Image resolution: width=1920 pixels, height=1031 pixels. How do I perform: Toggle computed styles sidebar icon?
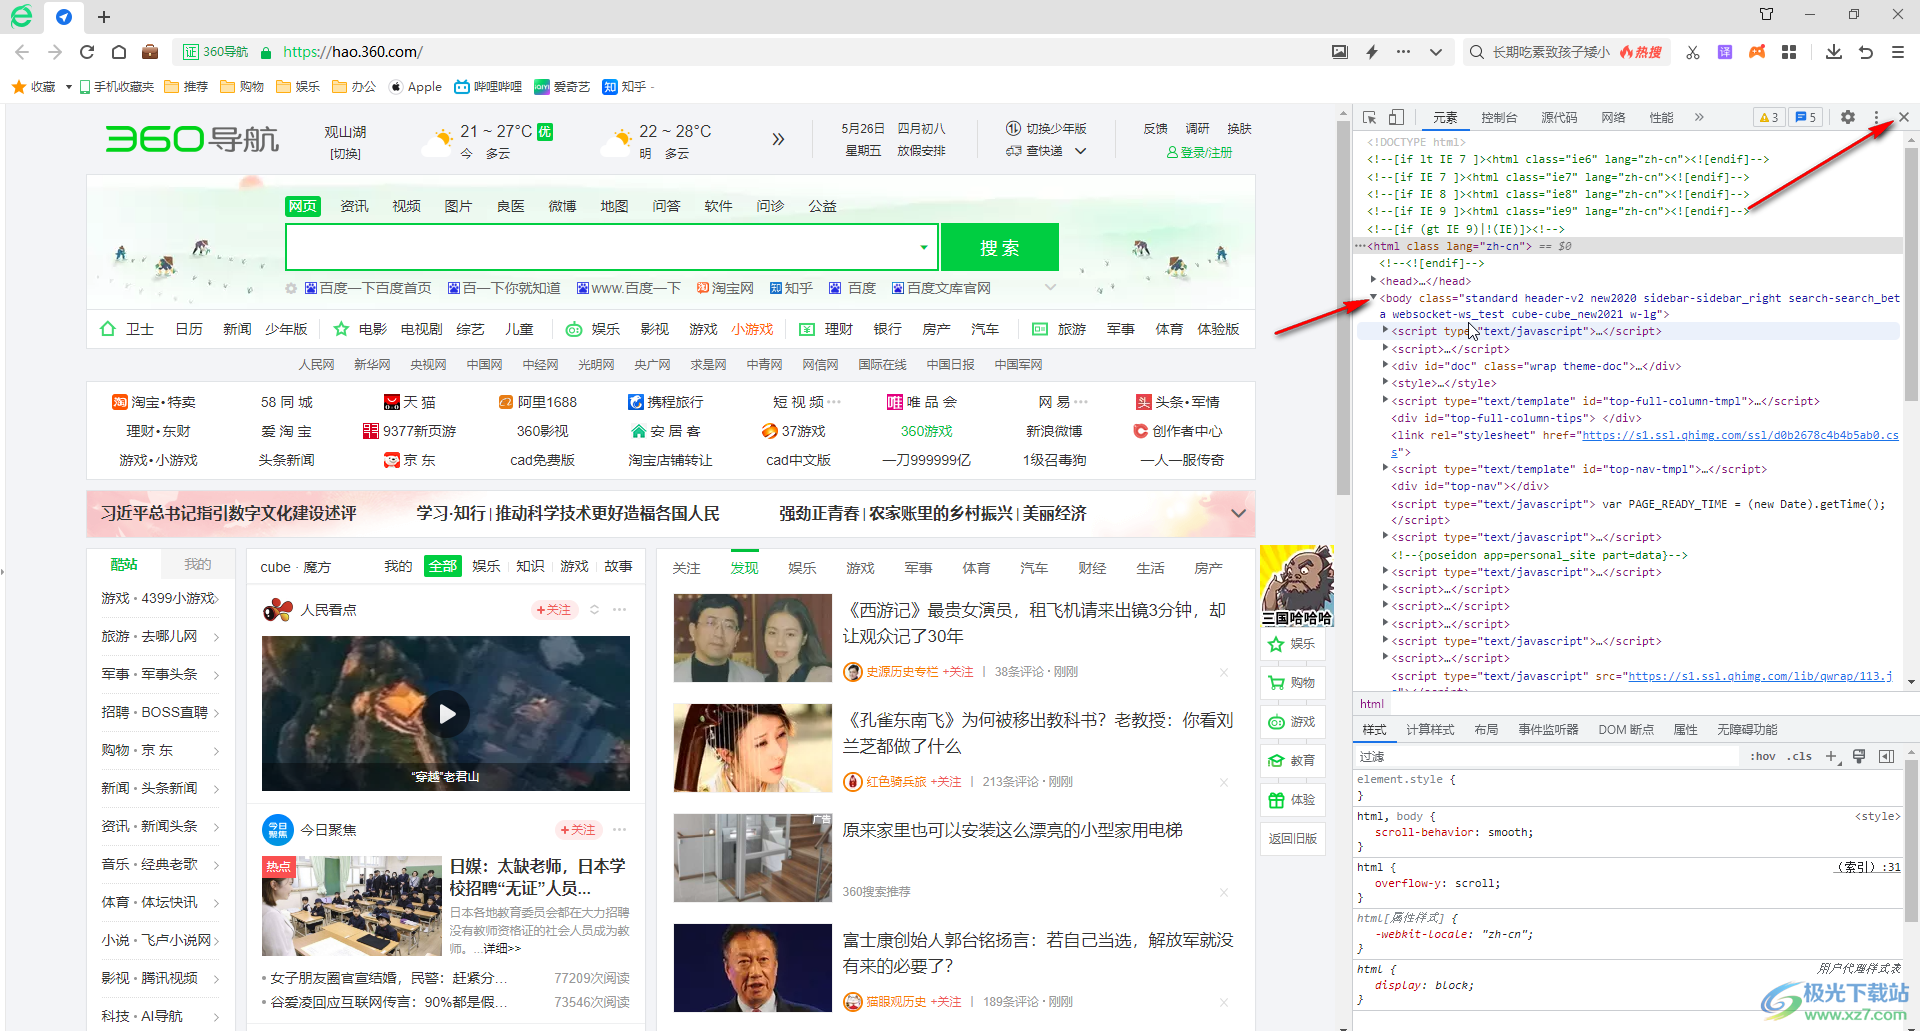coord(1886,756)
